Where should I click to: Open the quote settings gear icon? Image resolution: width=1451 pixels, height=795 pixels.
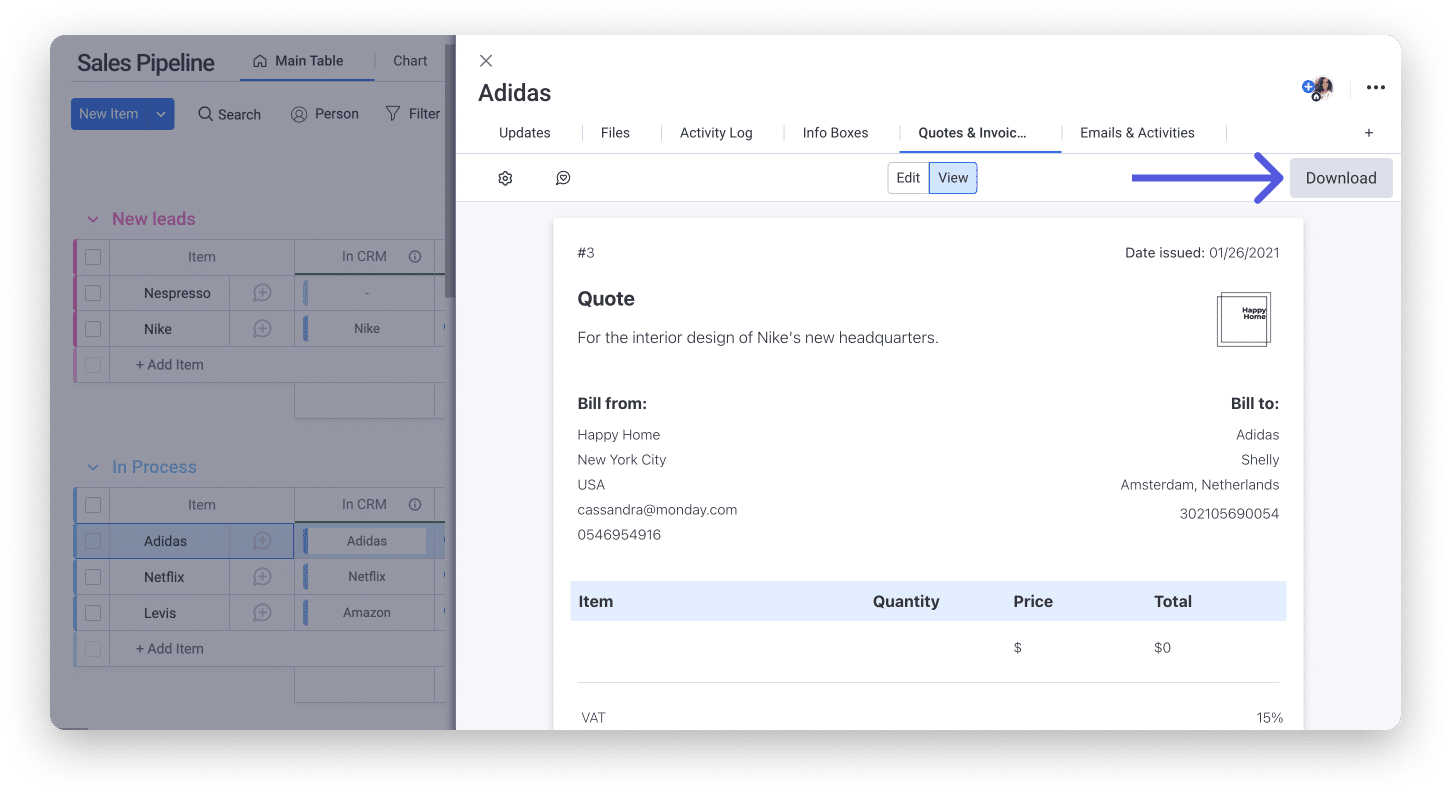pos(505,178)
